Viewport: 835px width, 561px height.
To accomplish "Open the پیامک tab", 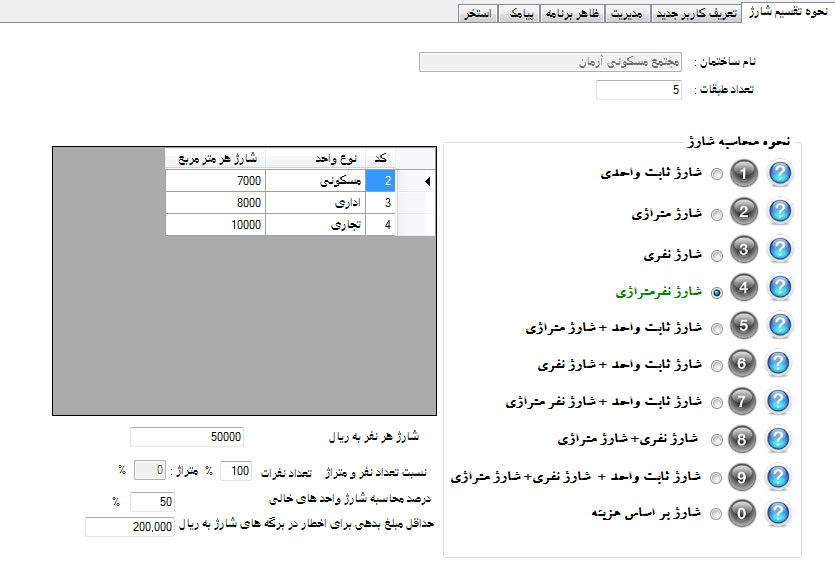I will tap(519, 13).
